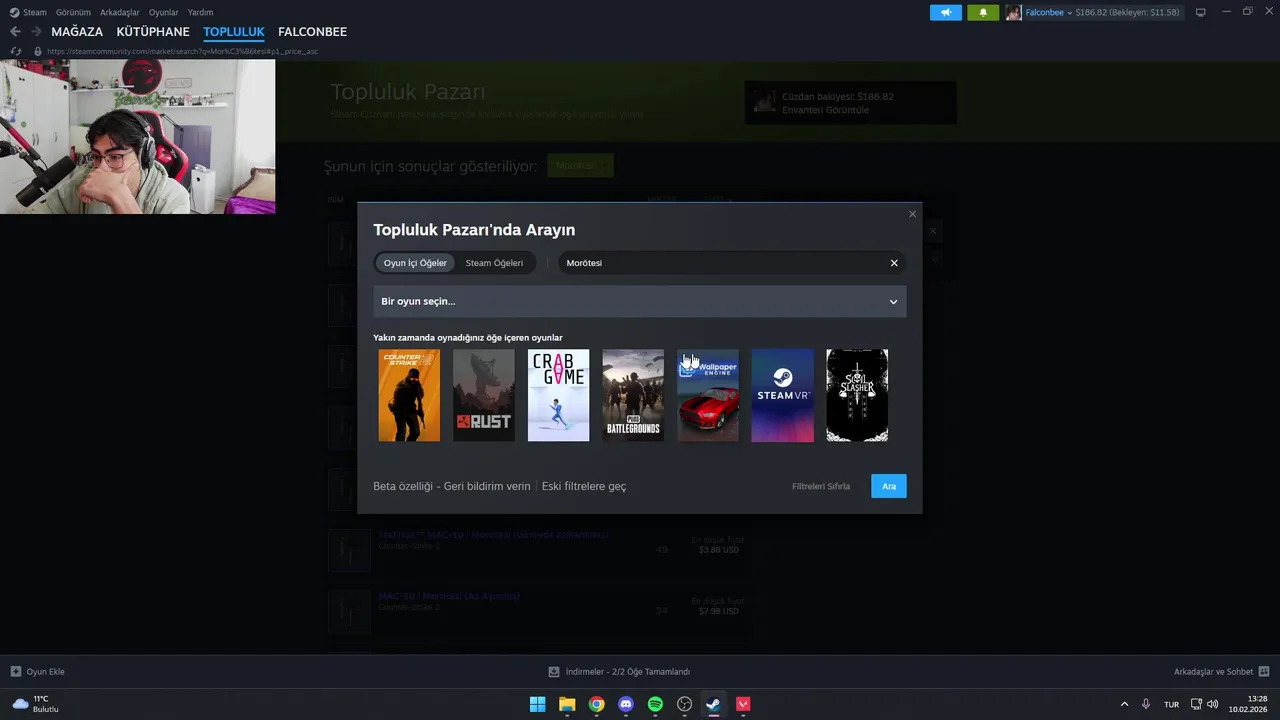
Task: Switch with Eski filtrelere geç link
Action: point(584,486)
